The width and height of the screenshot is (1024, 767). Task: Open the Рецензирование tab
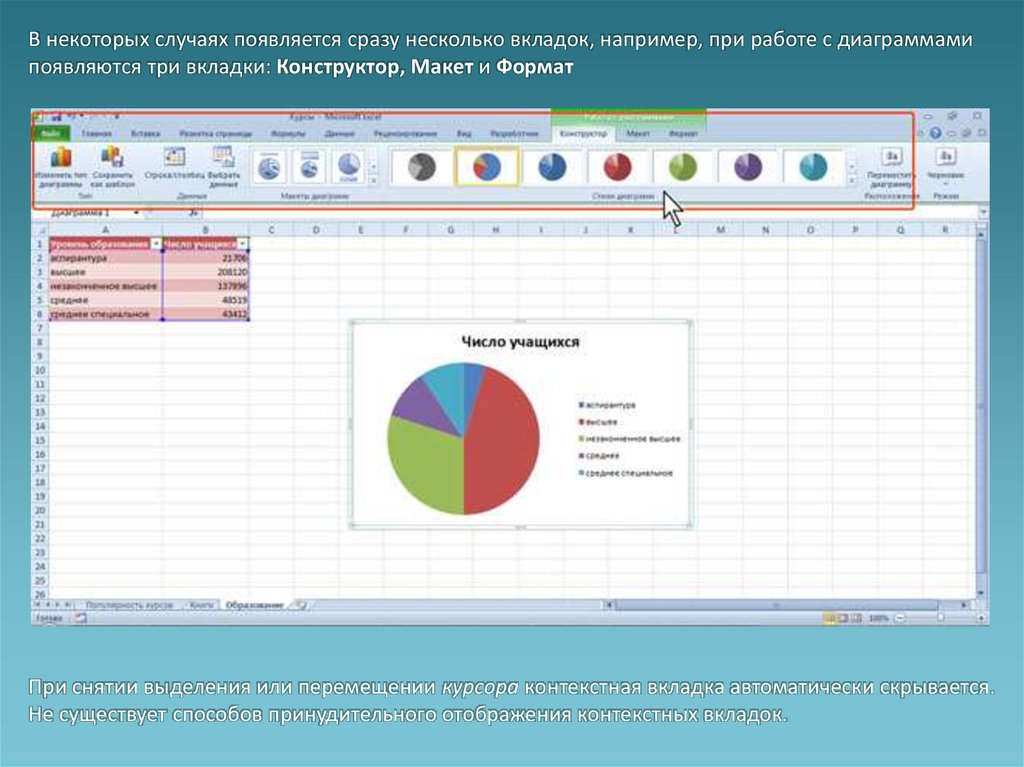(x=405, y=133)
